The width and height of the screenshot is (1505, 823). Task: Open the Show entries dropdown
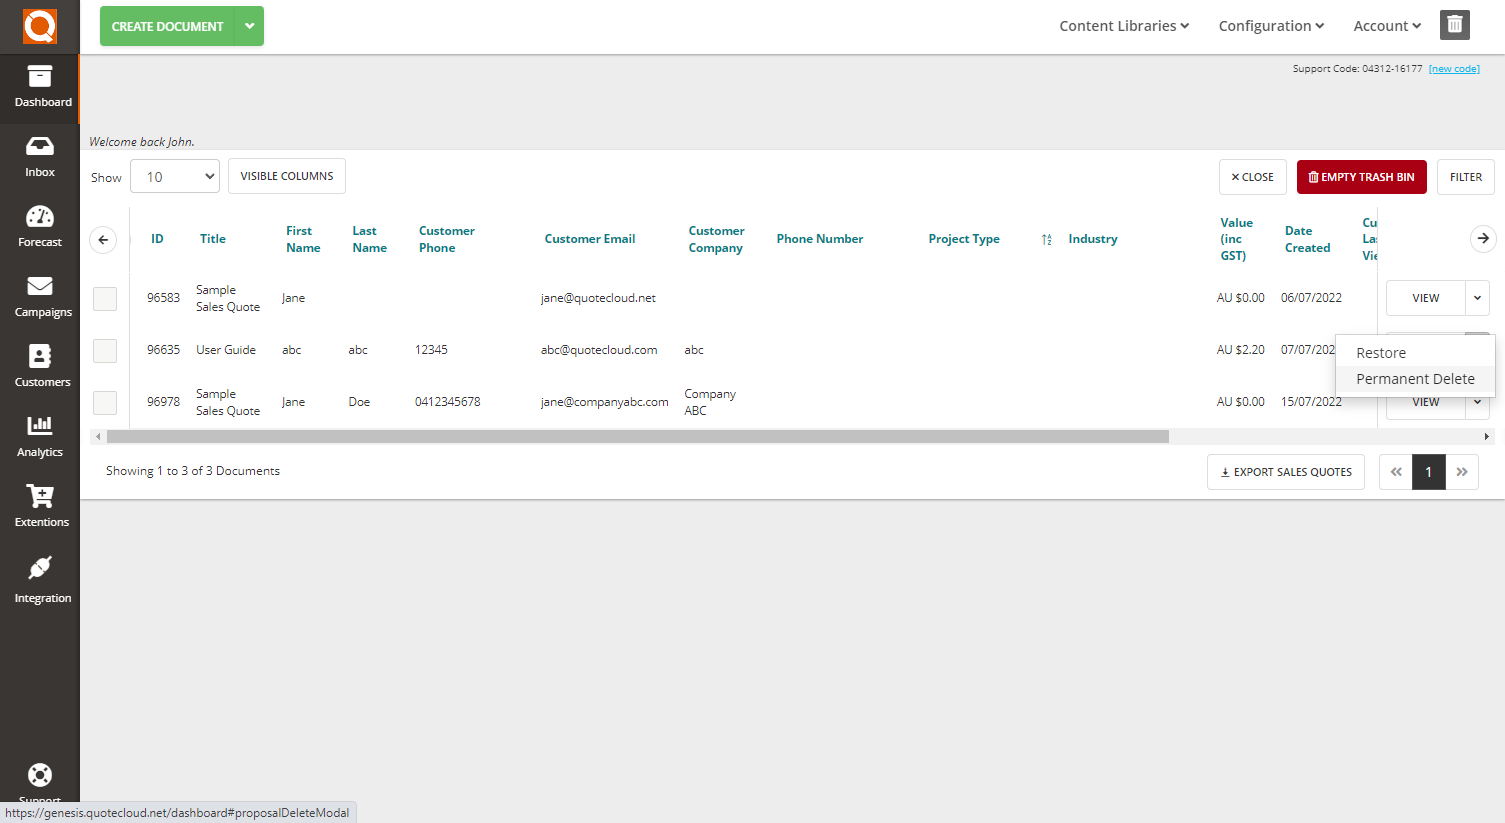[x=175, y=175]
